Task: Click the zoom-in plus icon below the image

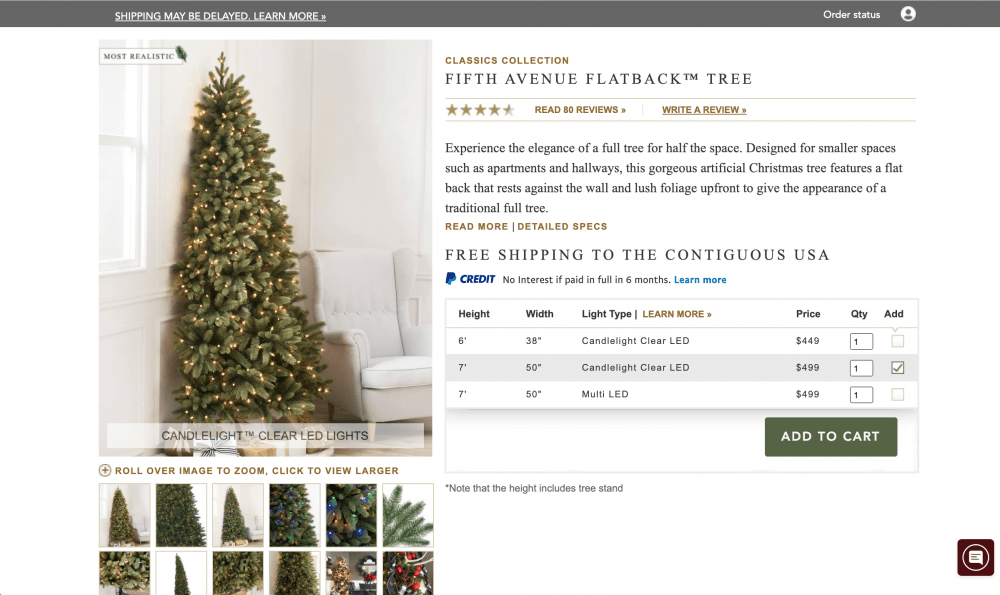Action: (104, 470)
